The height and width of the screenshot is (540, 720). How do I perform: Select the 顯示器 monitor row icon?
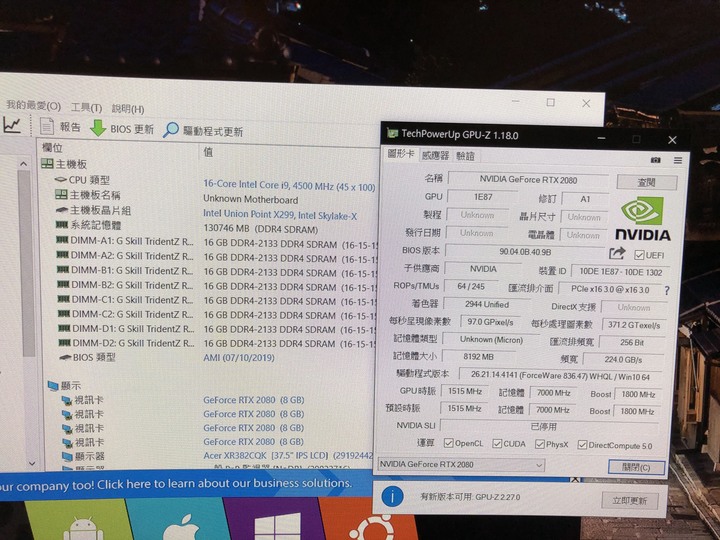tap(67, 456)
